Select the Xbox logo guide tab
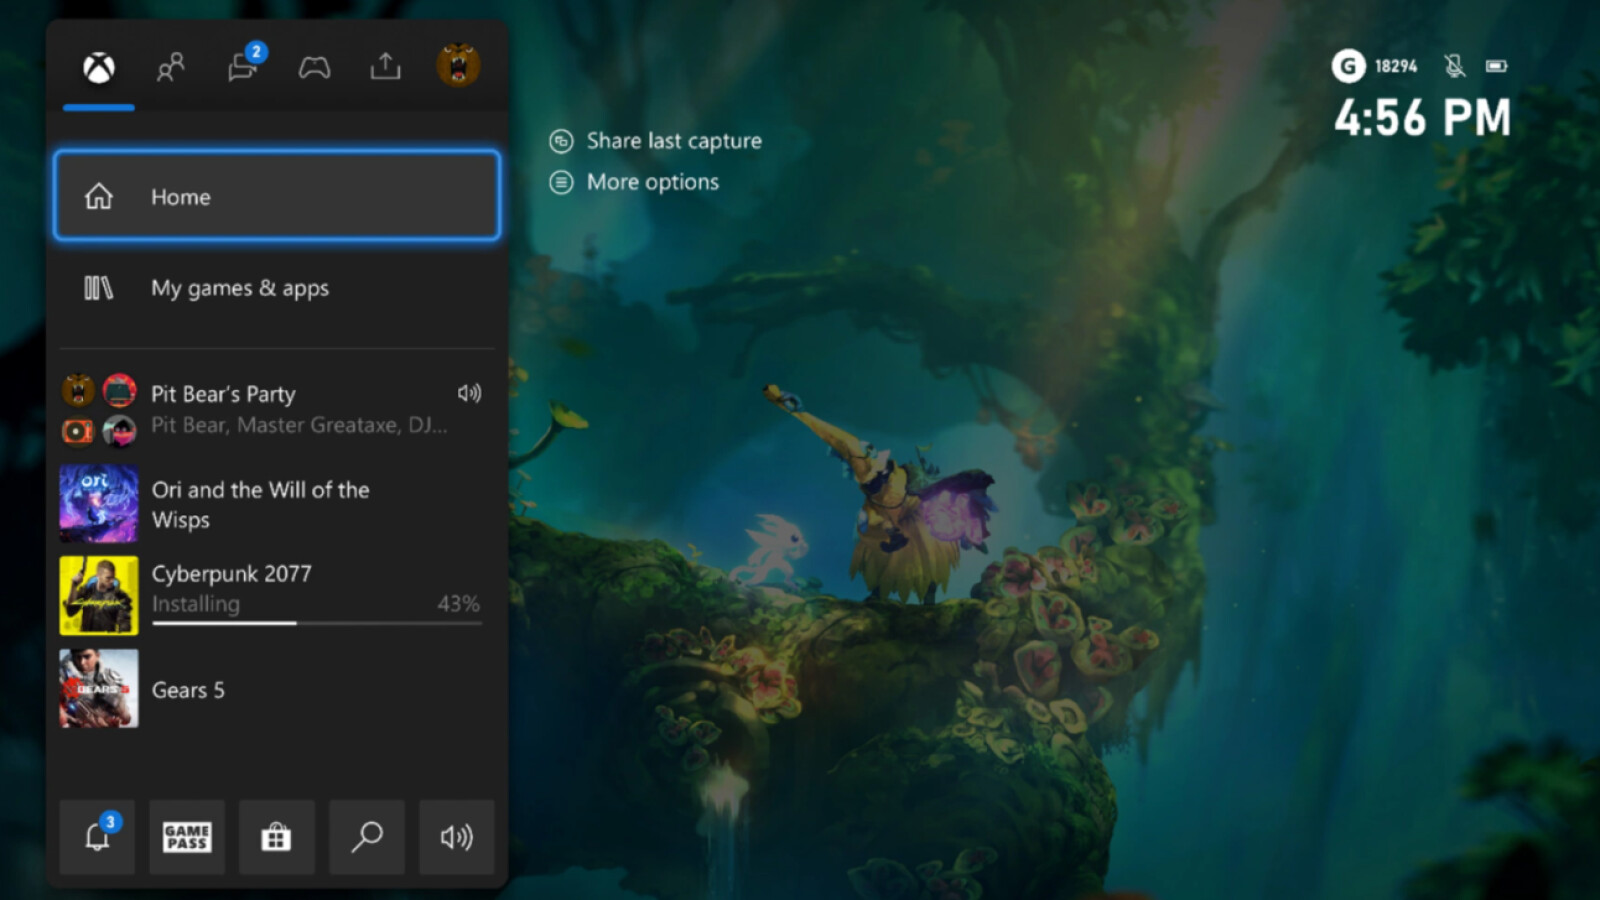 pos(99,68)
